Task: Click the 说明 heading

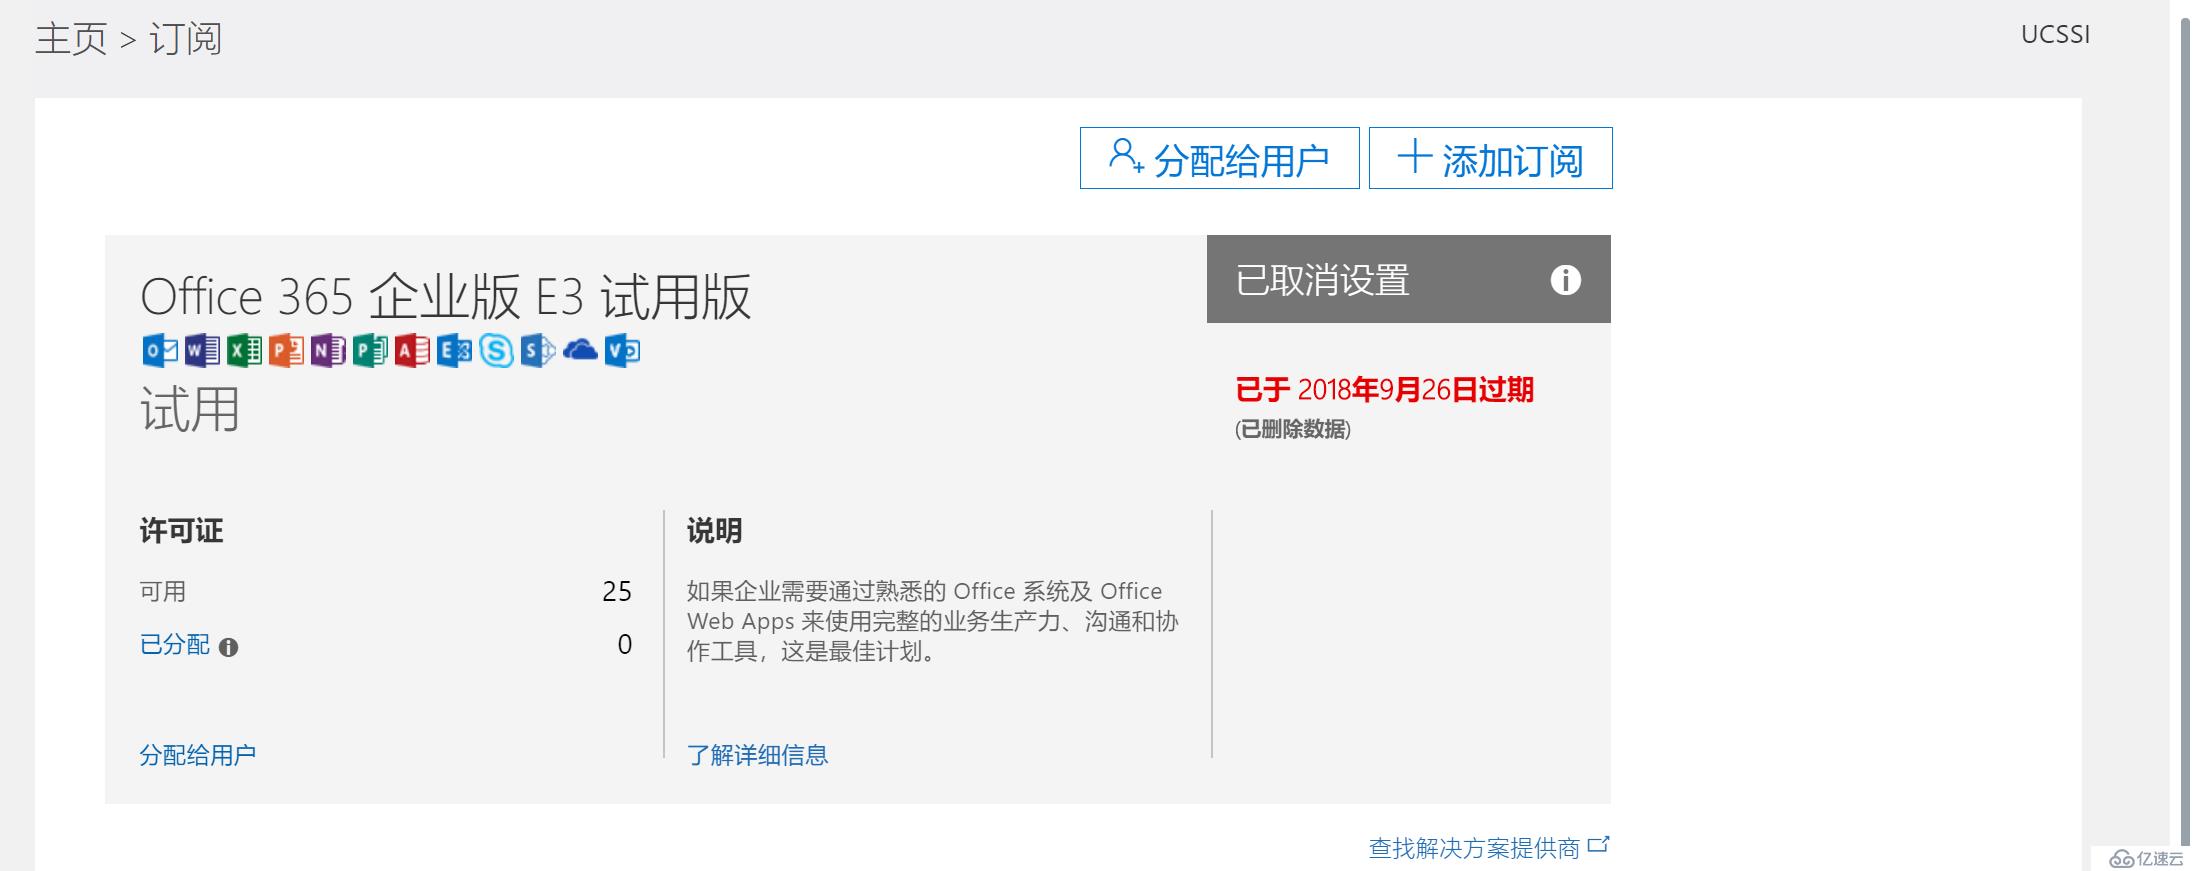Action: coord(714,530)
